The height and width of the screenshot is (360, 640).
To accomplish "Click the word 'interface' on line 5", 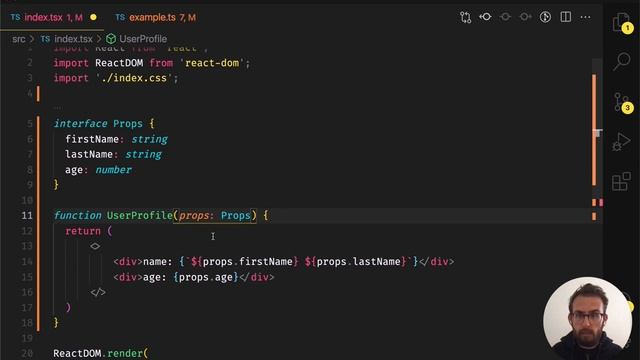I will [x=81, y=124].
